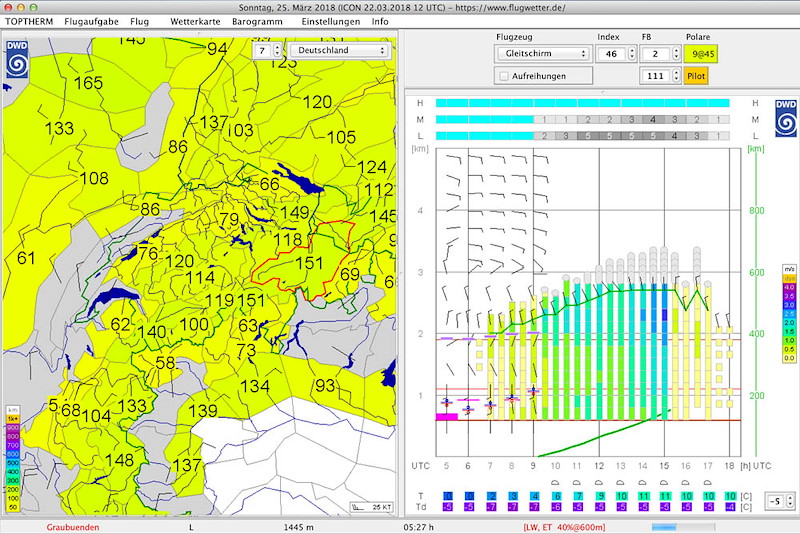Click the Polare 9@45 button
This screenshot has height=534, width=800.
[x=701, y=54]
